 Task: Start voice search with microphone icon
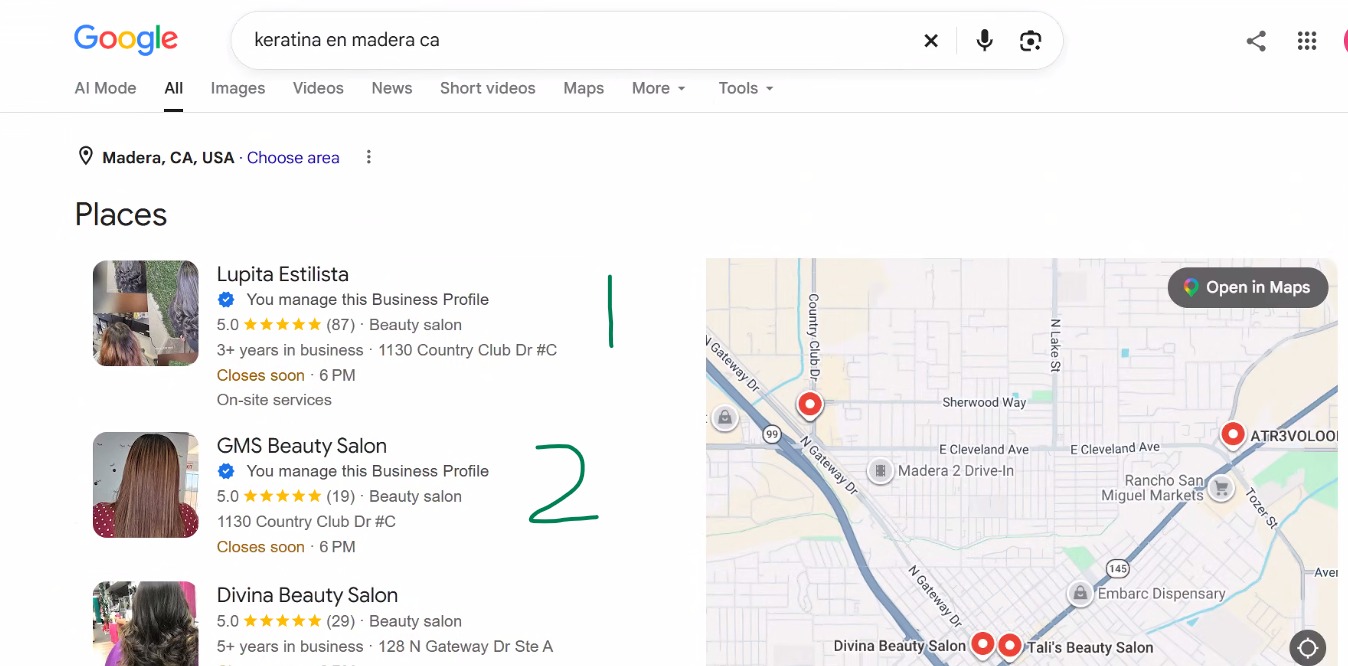click(985, 41)
